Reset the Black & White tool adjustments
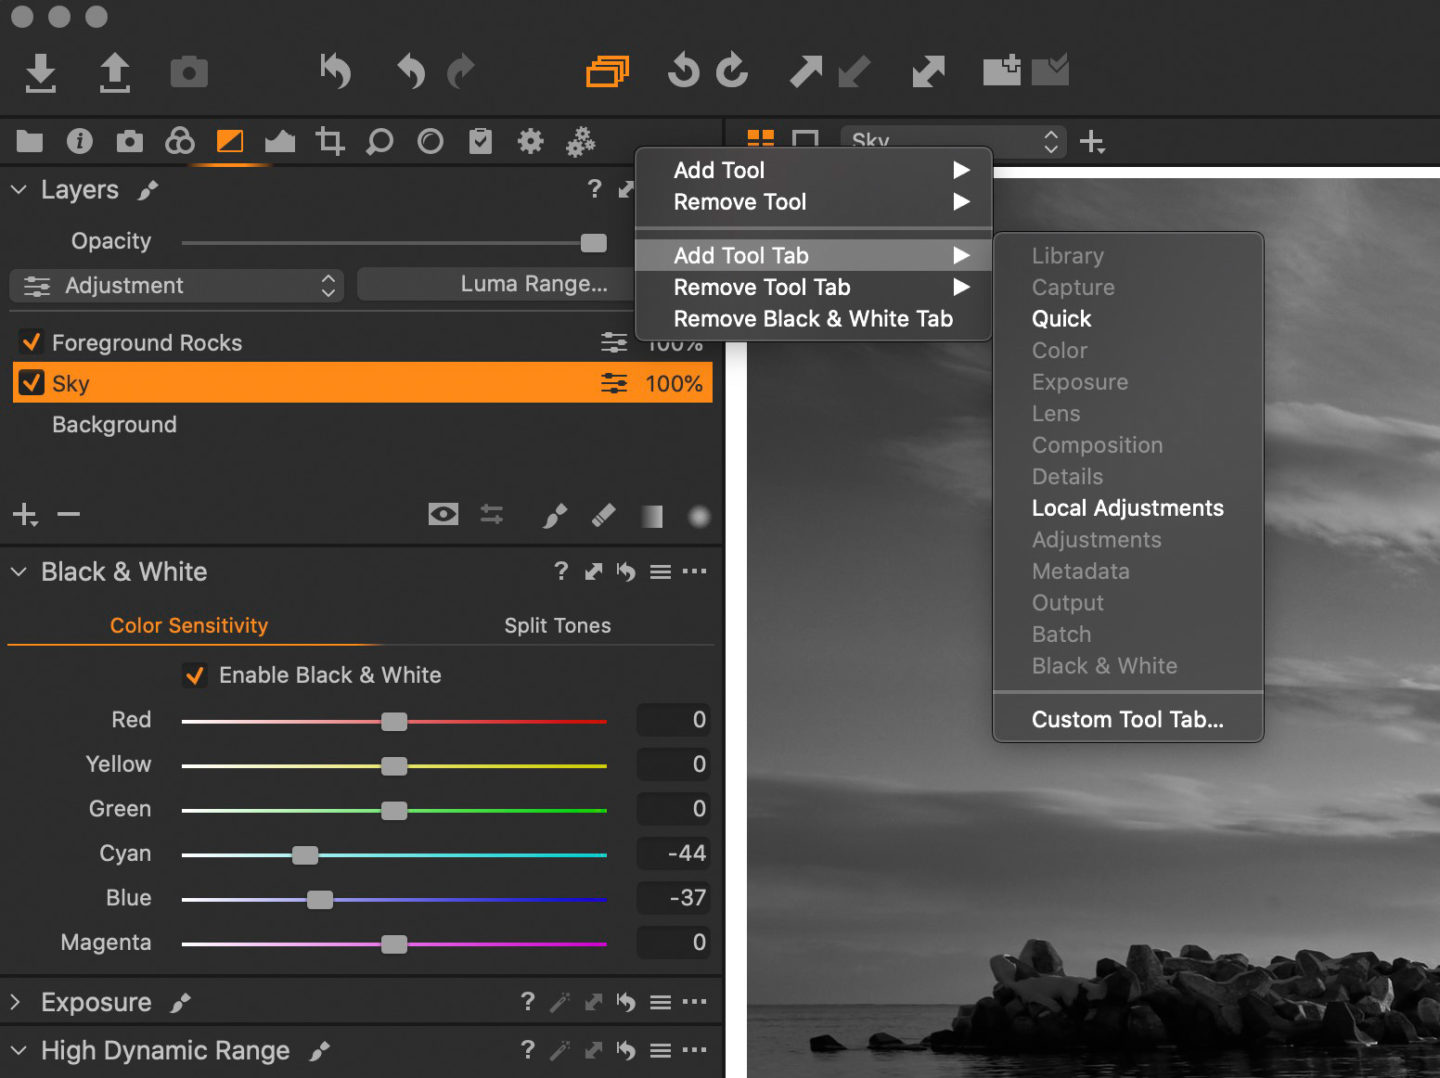Image resolution: width=1440 pixels, height=1078 pixels. click(x=626, y=572)
